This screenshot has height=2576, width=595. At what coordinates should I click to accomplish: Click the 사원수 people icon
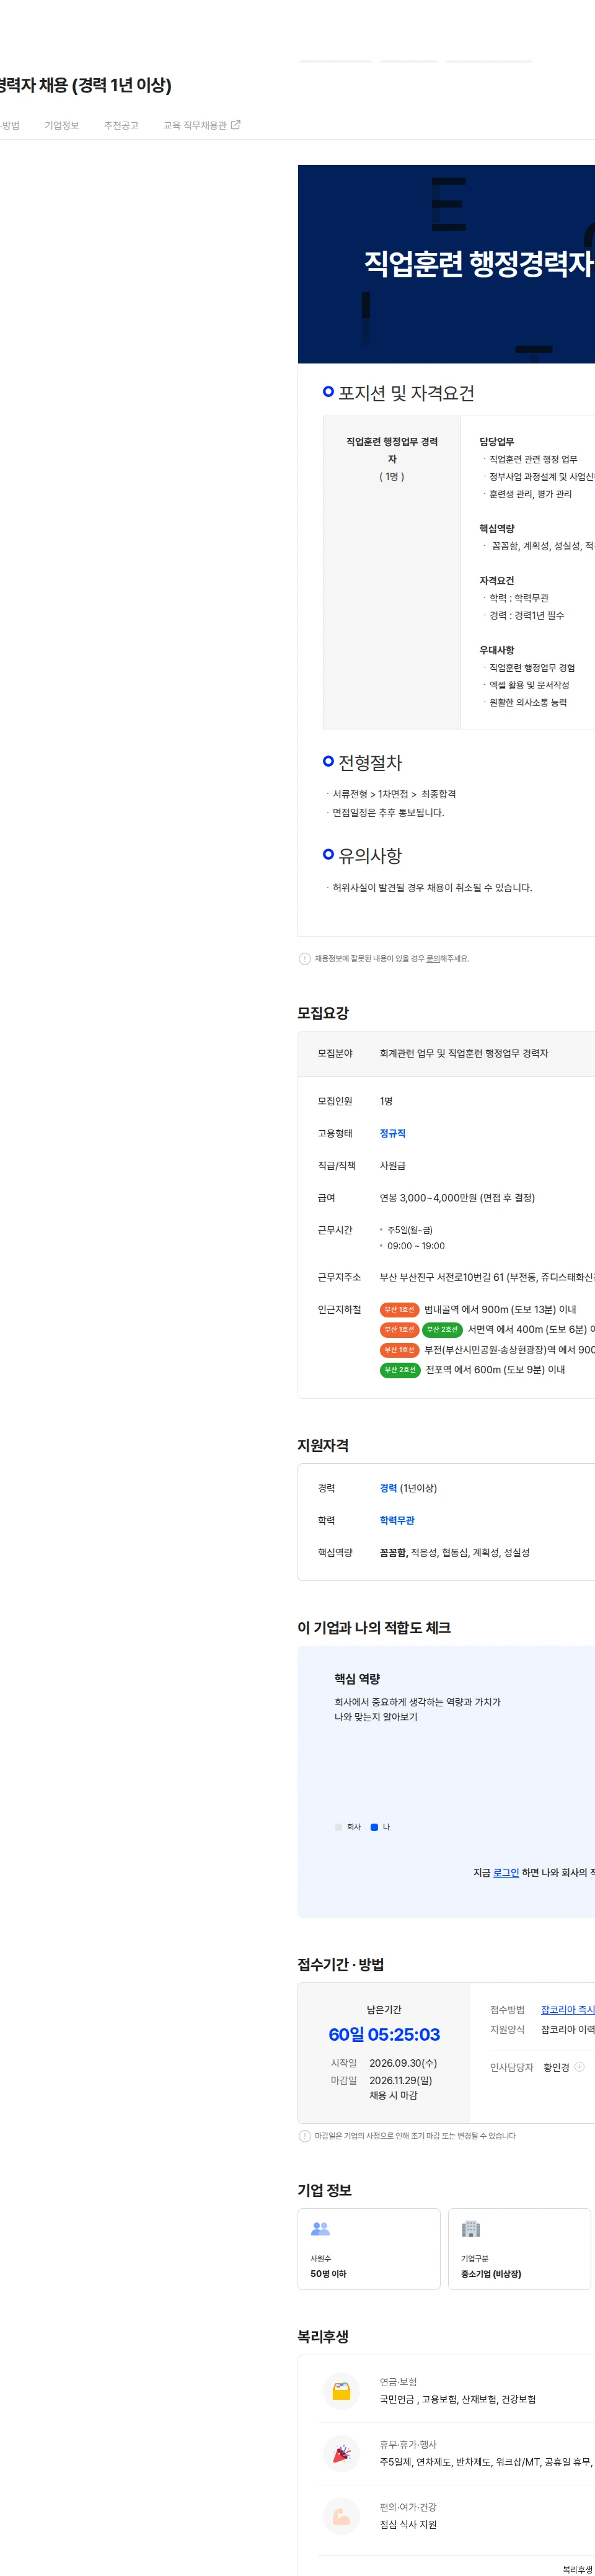(x=320, y=2228)
